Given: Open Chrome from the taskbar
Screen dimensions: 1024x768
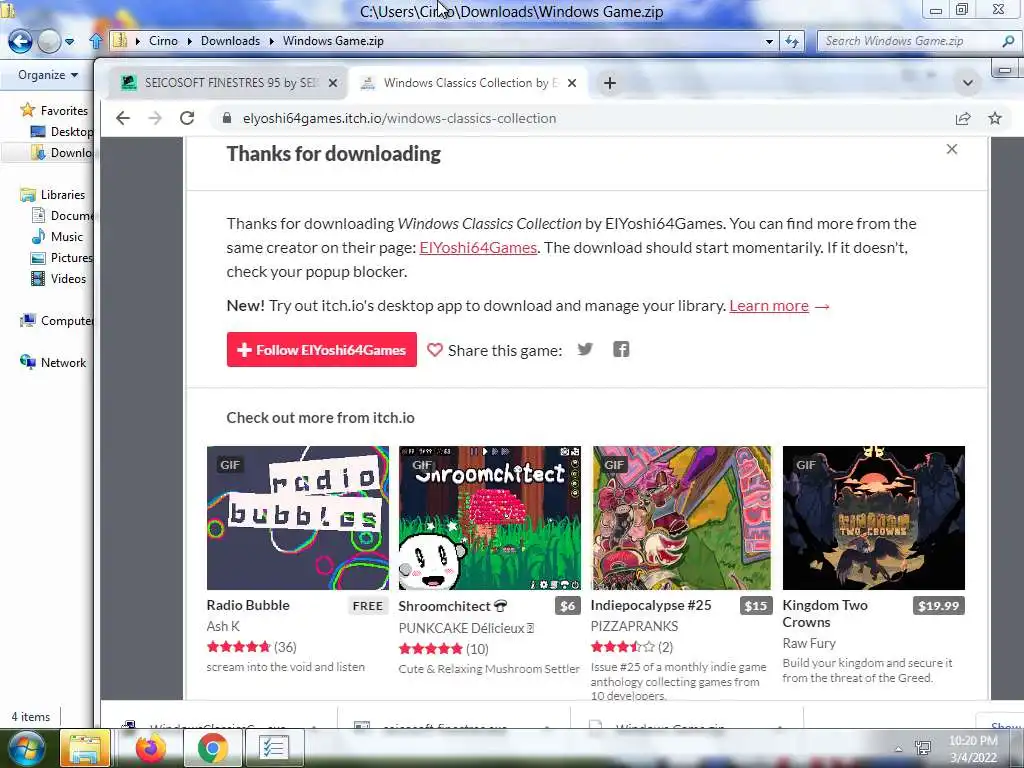Looking at the screenshot, I should pos(212,748).
